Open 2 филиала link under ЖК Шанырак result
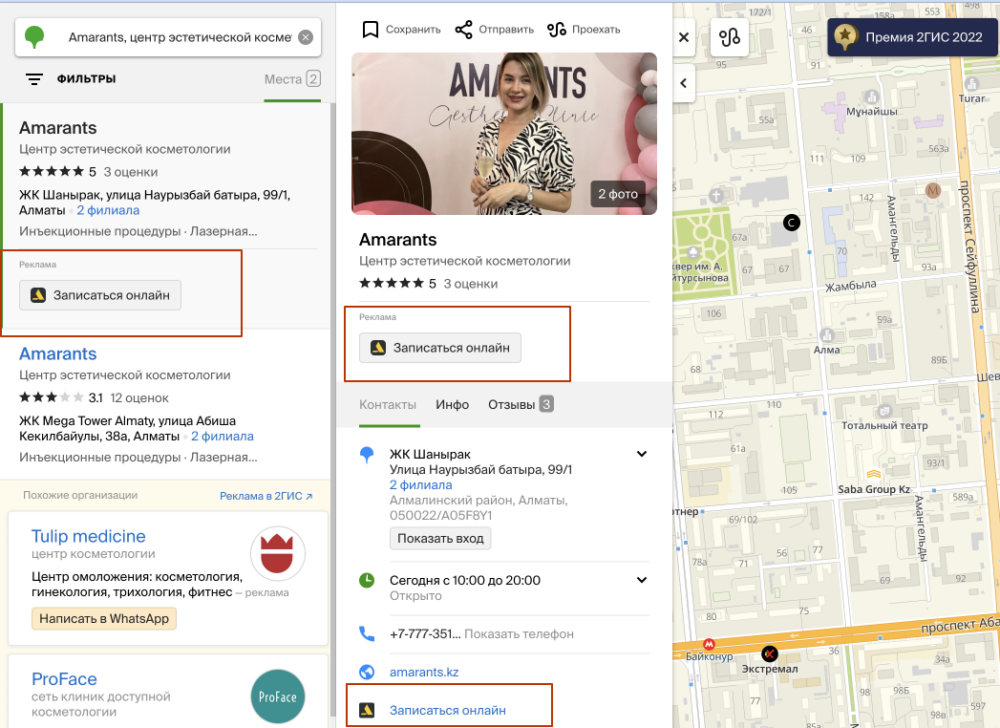Viewport: 1000px width, 728px height. 108,210
